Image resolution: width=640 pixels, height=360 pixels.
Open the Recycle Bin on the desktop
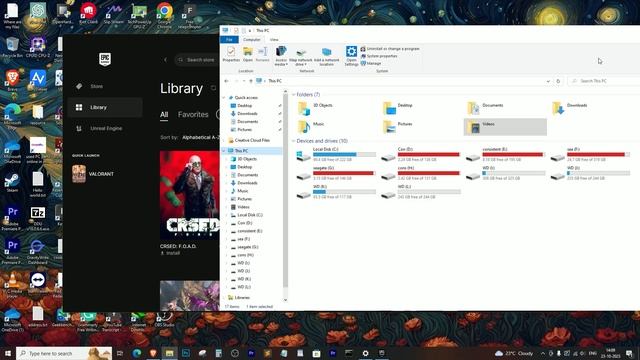tap(12, 47)
